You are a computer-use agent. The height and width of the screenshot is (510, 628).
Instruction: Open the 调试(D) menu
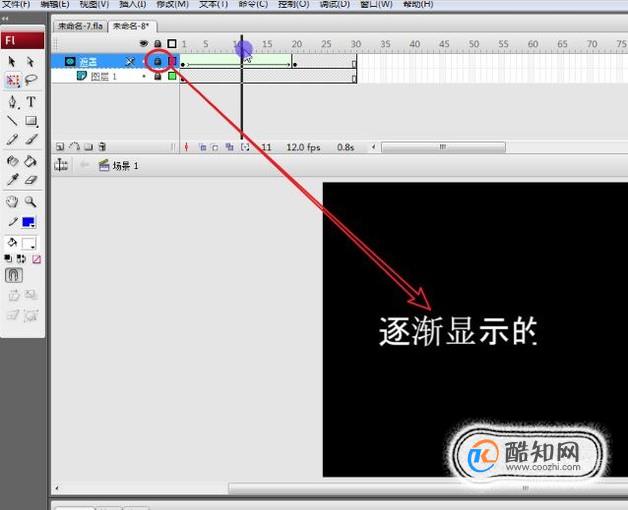coord(335,4)
